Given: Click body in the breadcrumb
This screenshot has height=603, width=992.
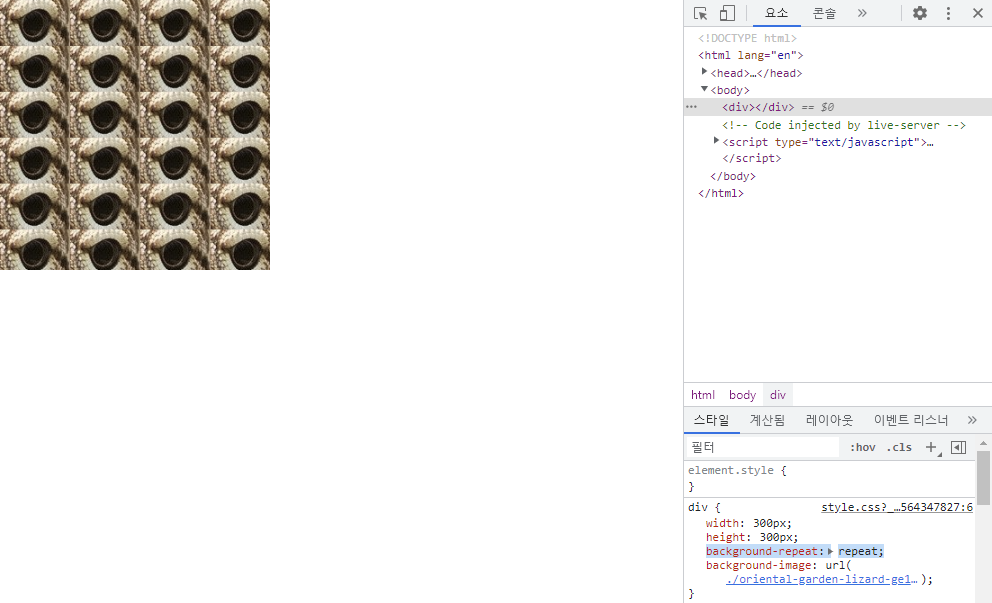Looking at the screenshot, I should (742, 395).
